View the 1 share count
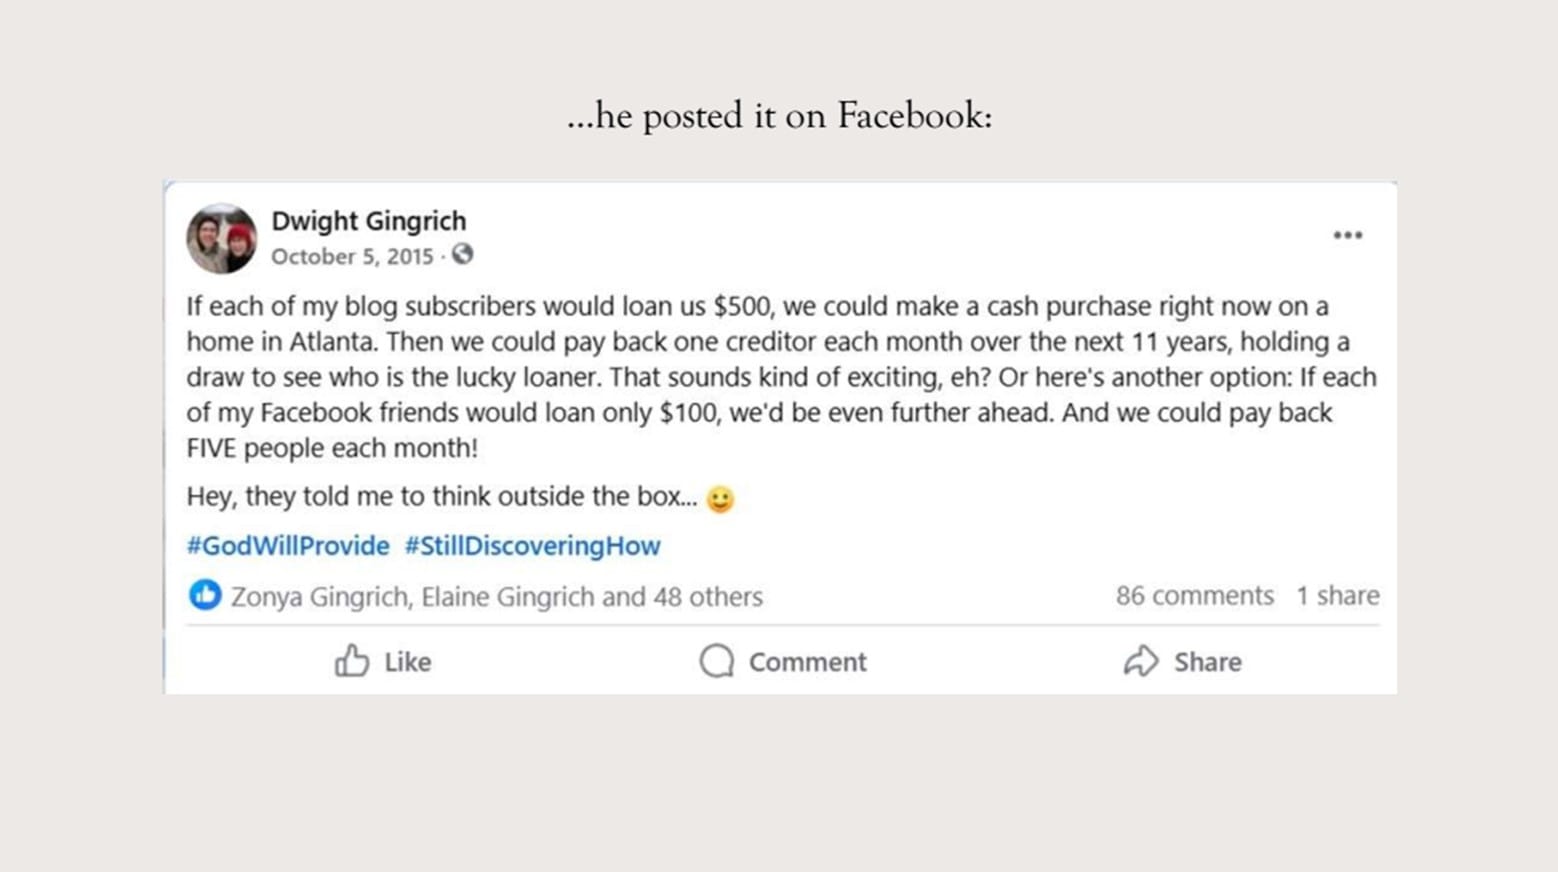Image resolution: width=1558 pixels, height=872 pixels. tap(1337, 596)
